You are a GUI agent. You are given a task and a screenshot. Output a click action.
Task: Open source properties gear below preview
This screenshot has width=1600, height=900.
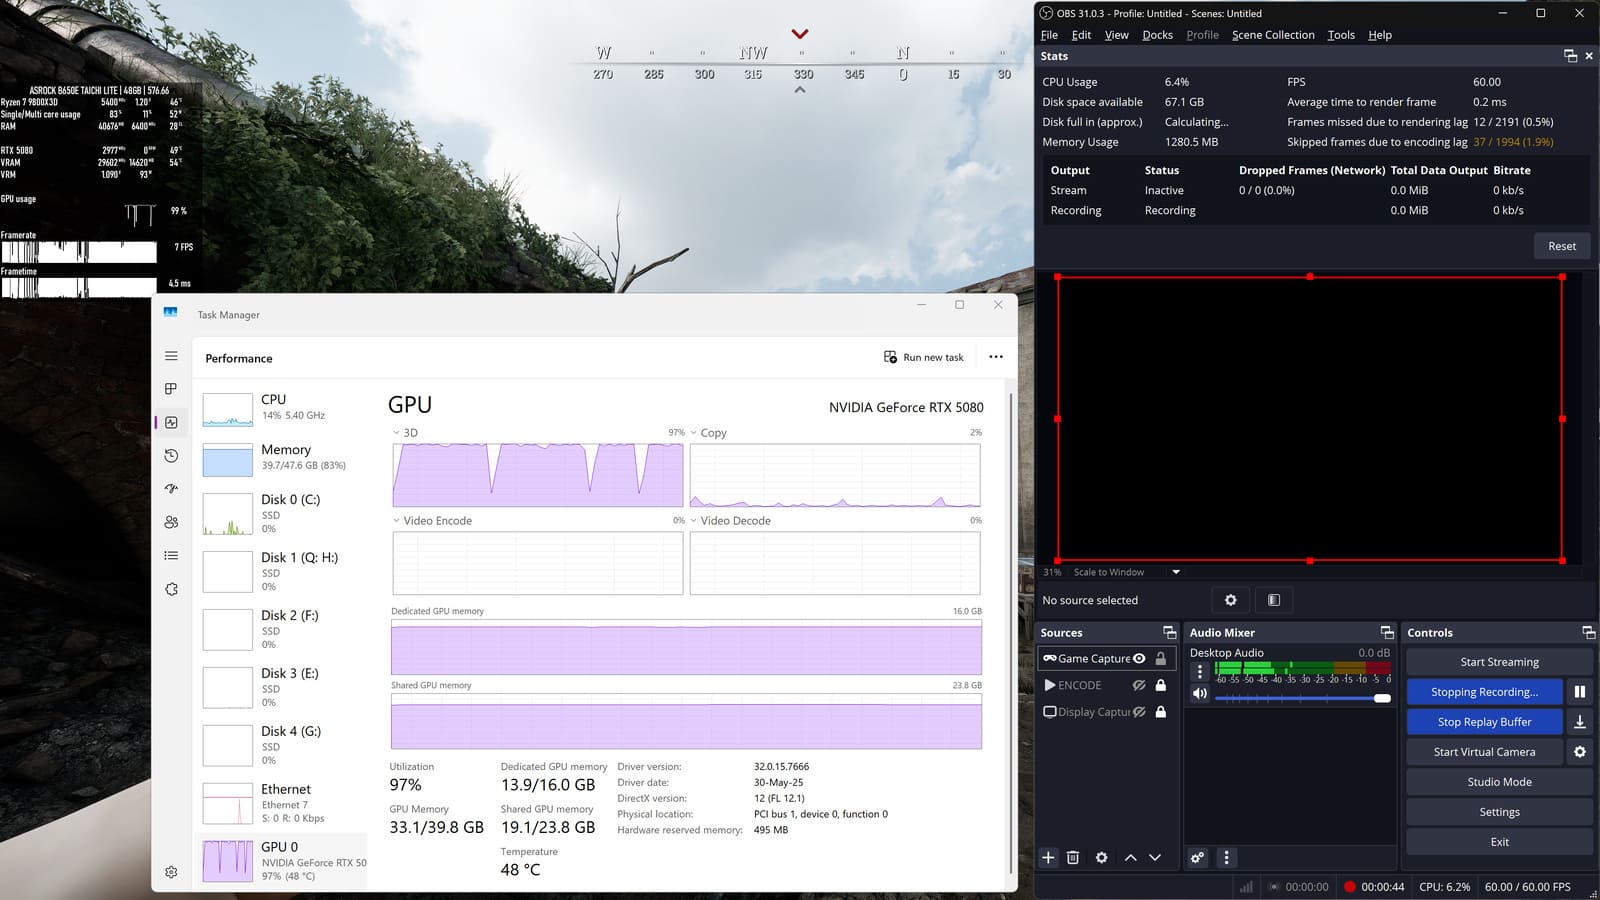pyautogui.click(x=1231, y=600)
